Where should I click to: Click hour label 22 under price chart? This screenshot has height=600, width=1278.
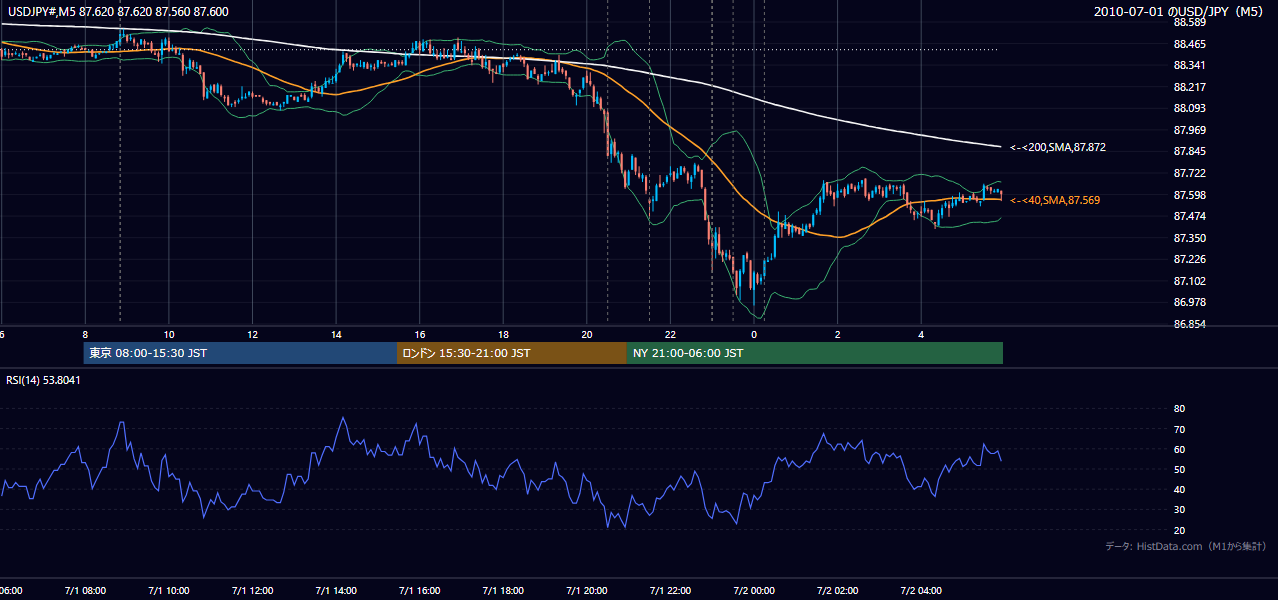pos(671,335)
